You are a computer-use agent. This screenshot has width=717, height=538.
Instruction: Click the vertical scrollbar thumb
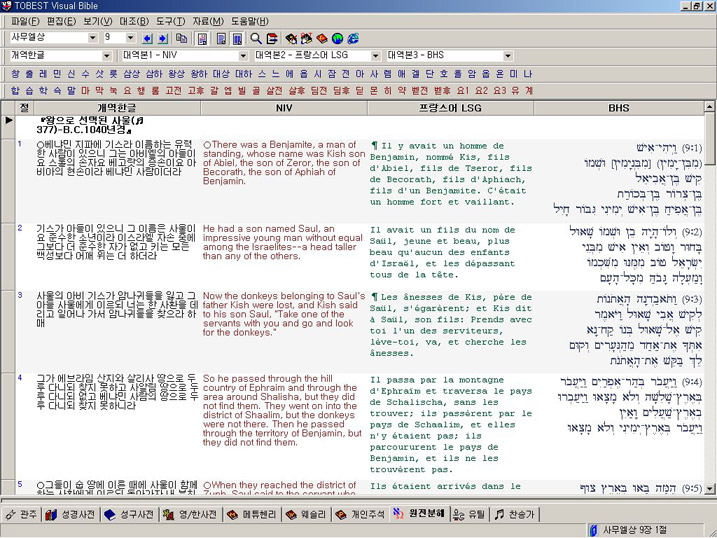click(x=709, y=139)
